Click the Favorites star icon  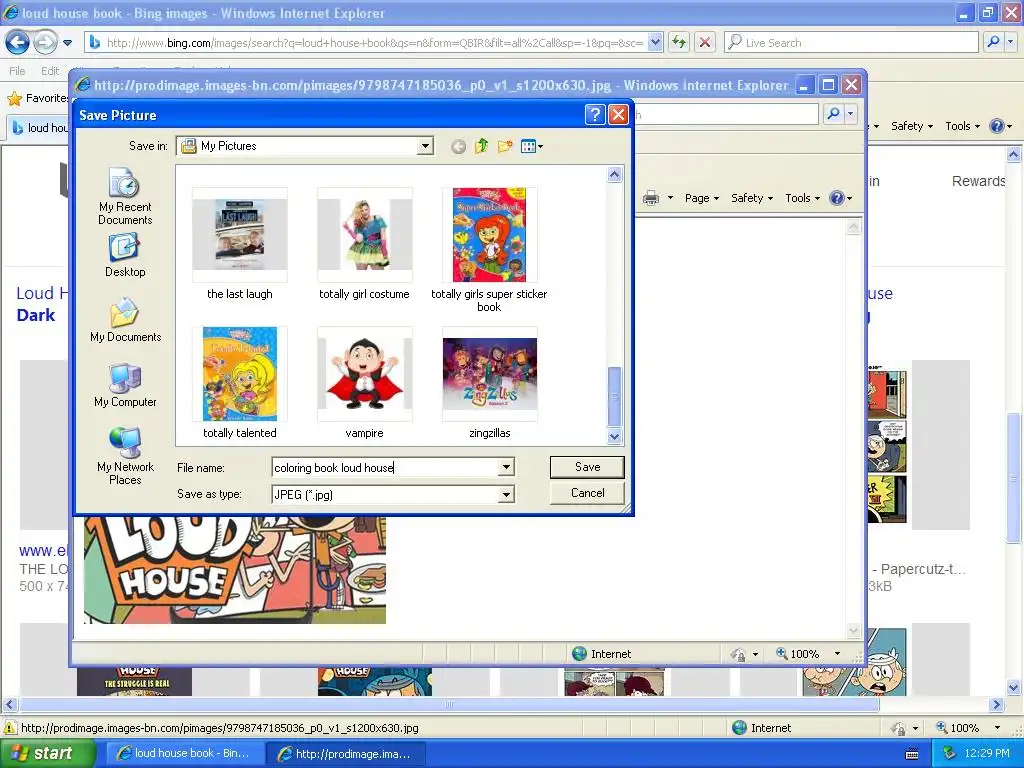pyautogui.click(x=14, y=99)
